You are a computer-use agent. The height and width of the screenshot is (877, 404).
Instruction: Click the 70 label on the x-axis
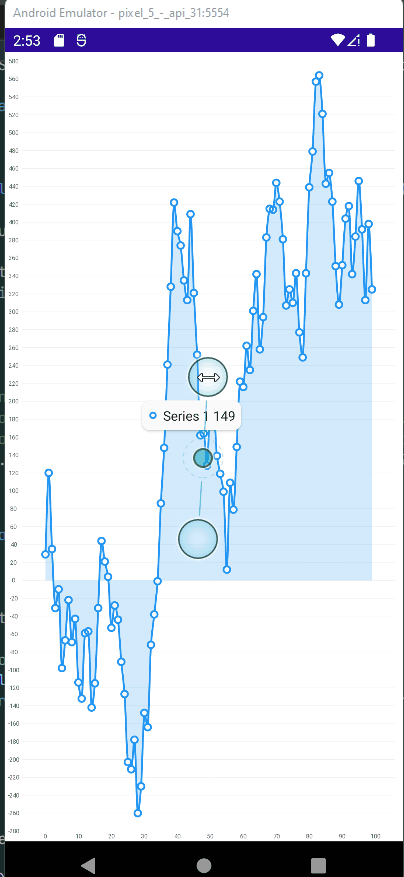coord(276,836)
